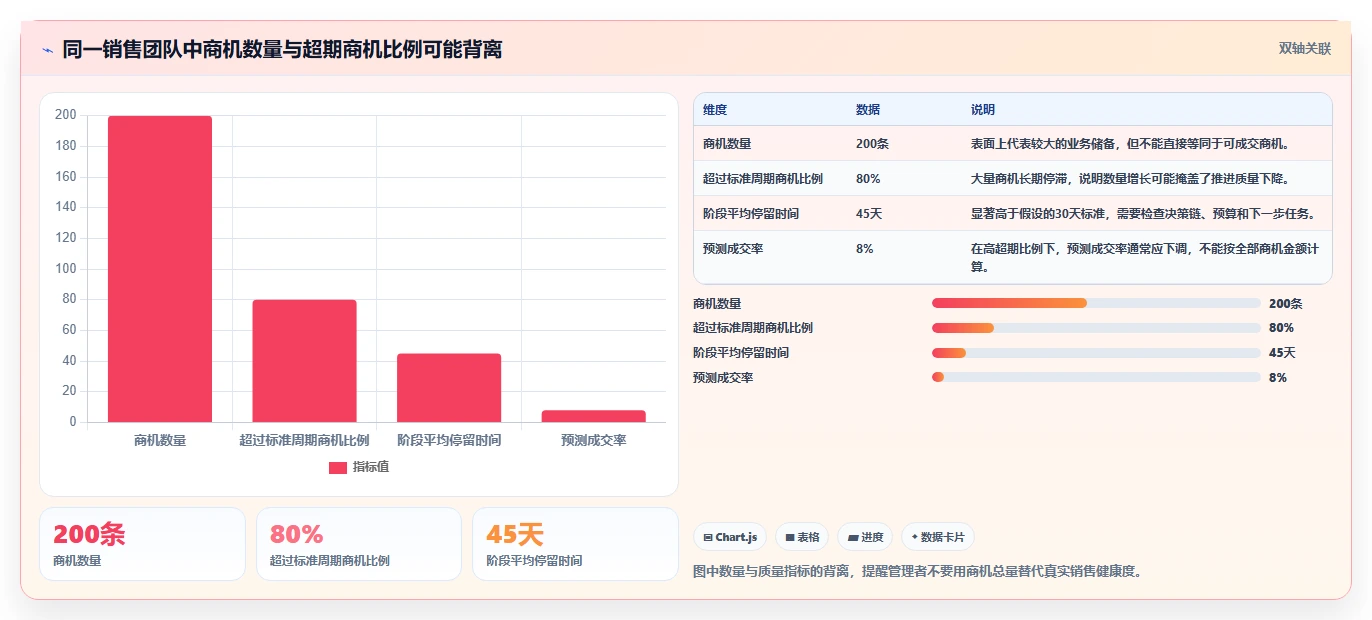Click the 45天 cell in the table
This screenshot has width=1372, height=620.
pos(869,214)
